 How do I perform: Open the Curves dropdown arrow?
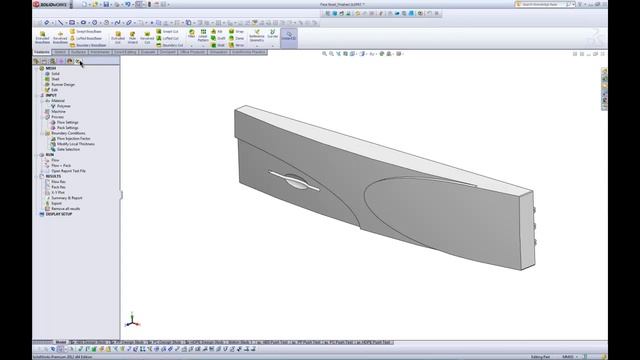pyautogui.click(x=273, y=46)
